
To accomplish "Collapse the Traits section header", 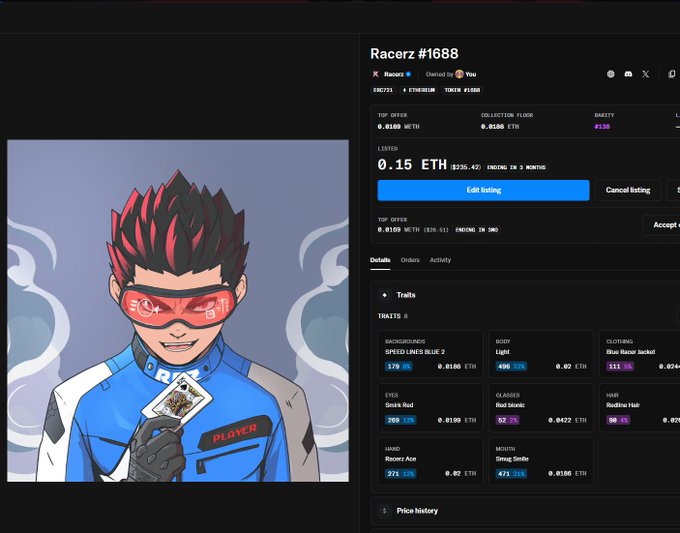I will point(525,295).
